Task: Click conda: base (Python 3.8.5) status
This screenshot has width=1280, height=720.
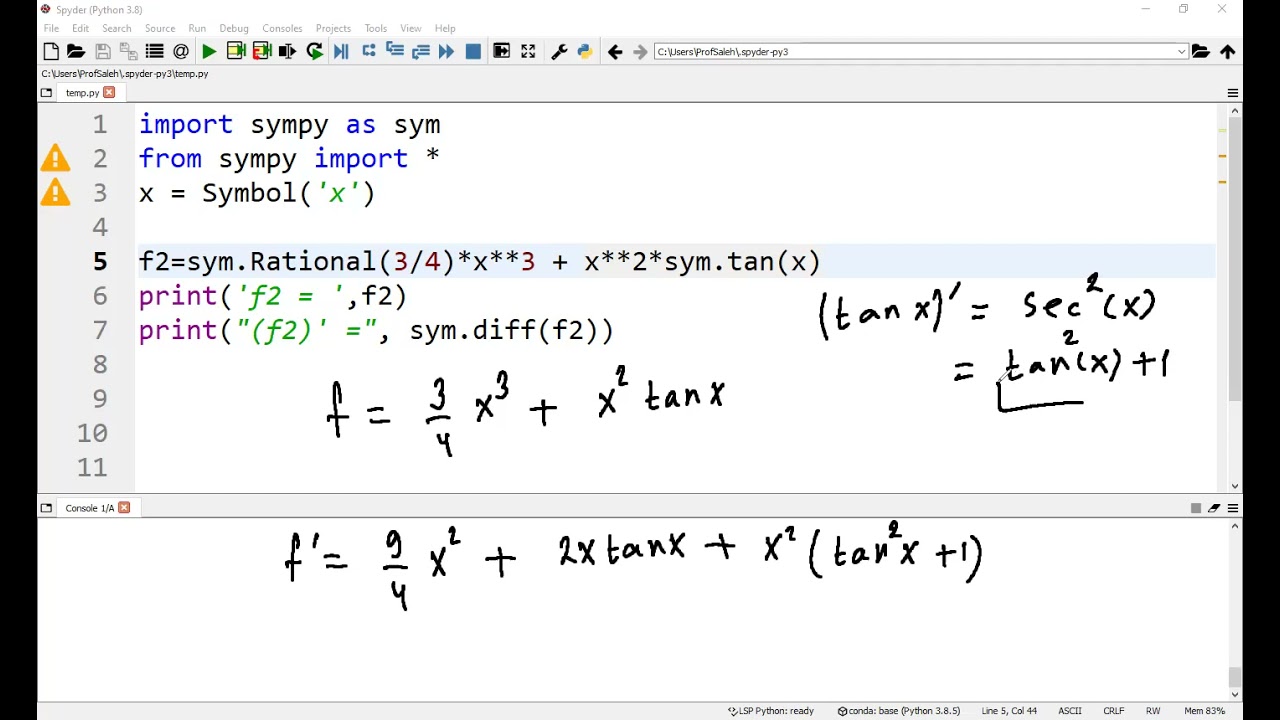Action: click(x=899, y=711)
